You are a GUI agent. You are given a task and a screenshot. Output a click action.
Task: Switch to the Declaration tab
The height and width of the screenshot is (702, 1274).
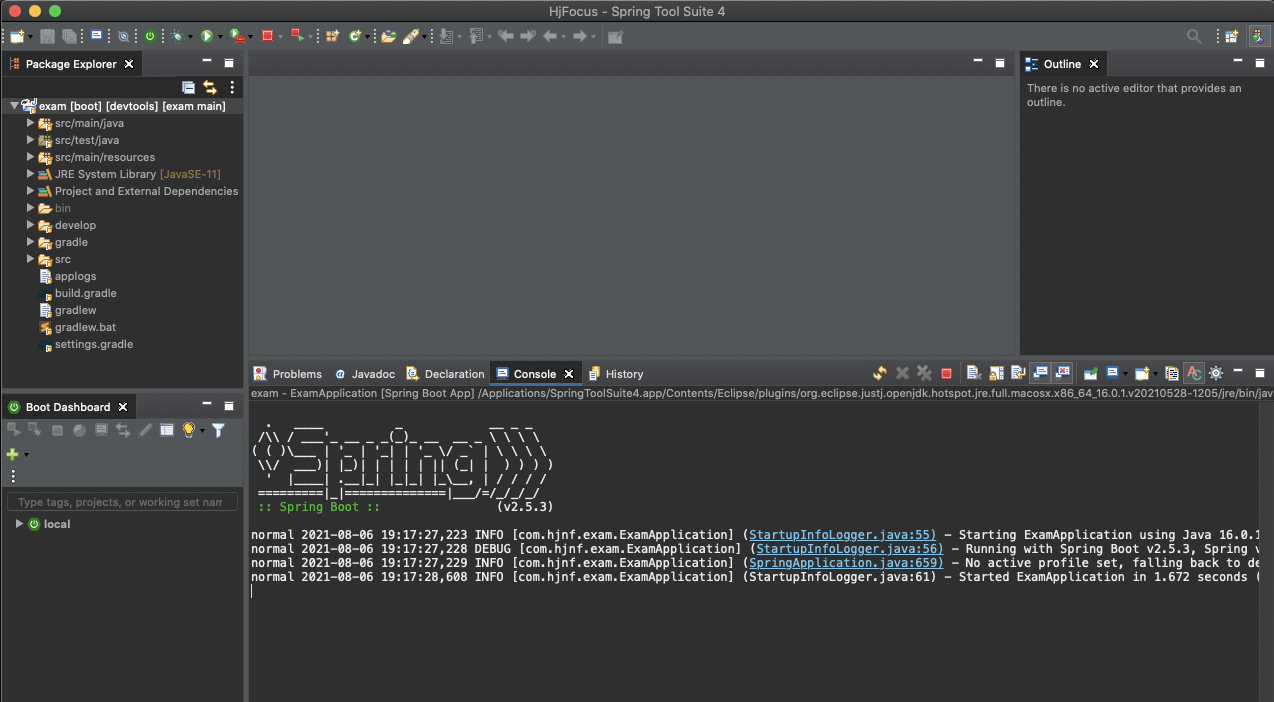pos(446,374)
